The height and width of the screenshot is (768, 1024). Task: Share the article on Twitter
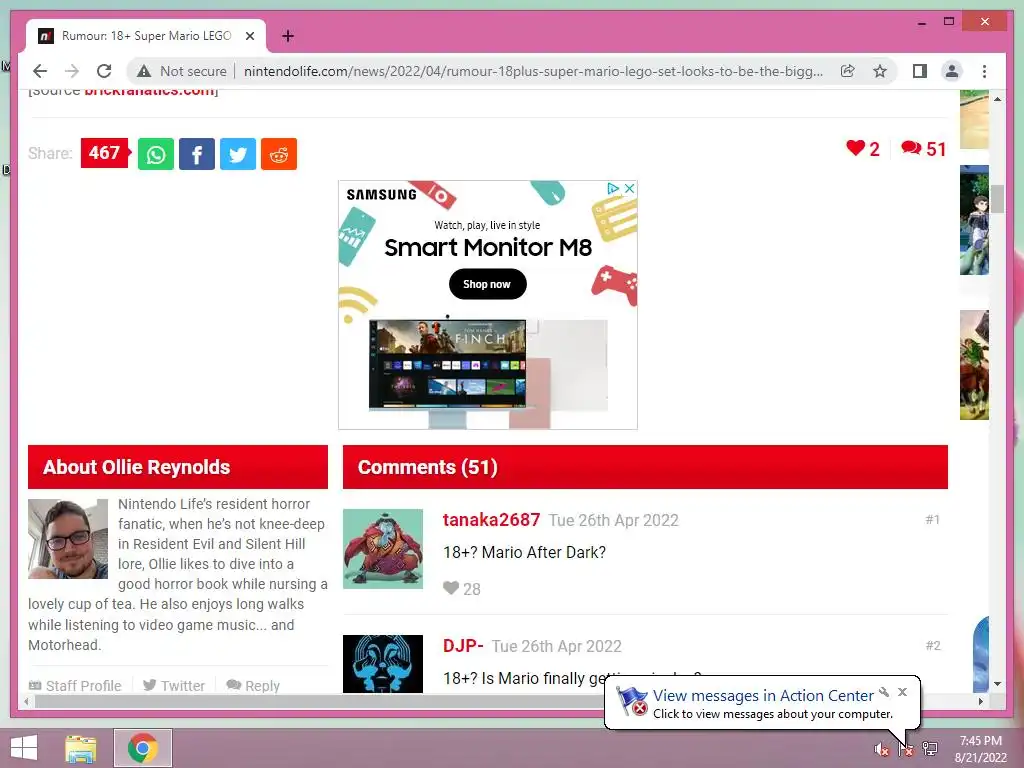click(238, 154)
